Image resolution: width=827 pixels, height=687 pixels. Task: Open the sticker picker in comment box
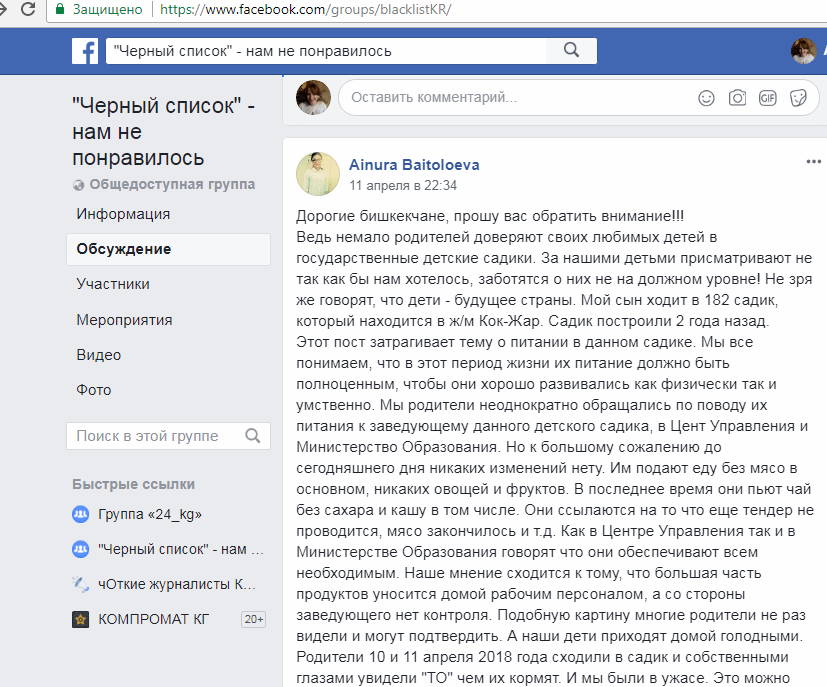(798, 98)
